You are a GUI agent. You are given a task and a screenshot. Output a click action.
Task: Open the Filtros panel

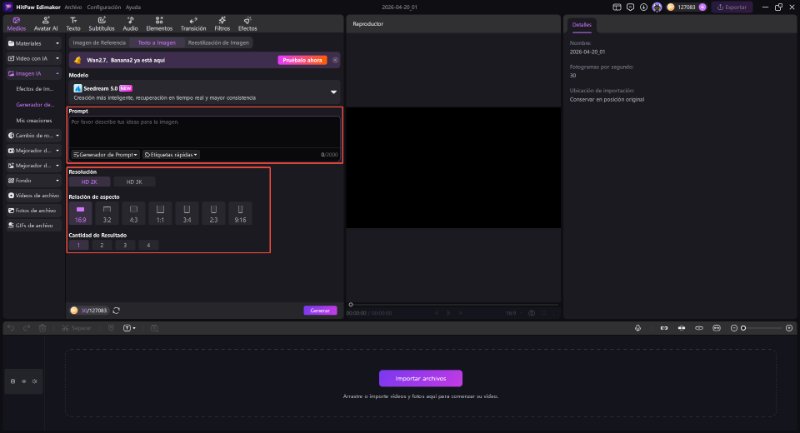222,24
